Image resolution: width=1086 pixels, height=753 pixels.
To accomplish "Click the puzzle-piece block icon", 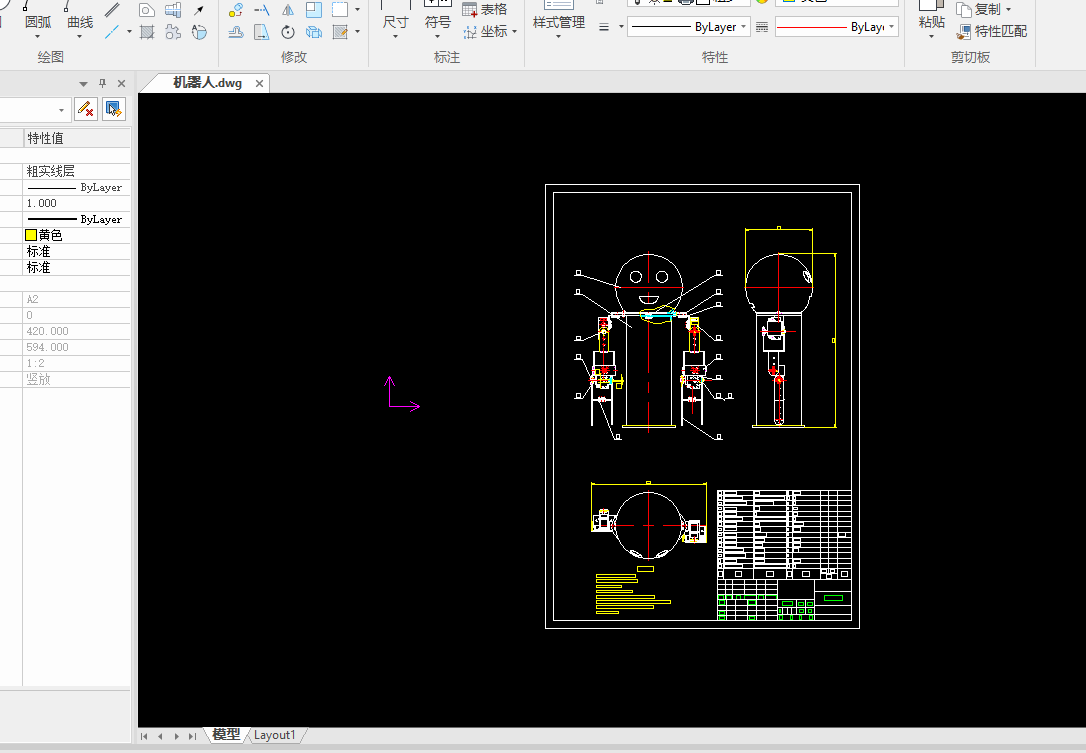I will point(172,31).
